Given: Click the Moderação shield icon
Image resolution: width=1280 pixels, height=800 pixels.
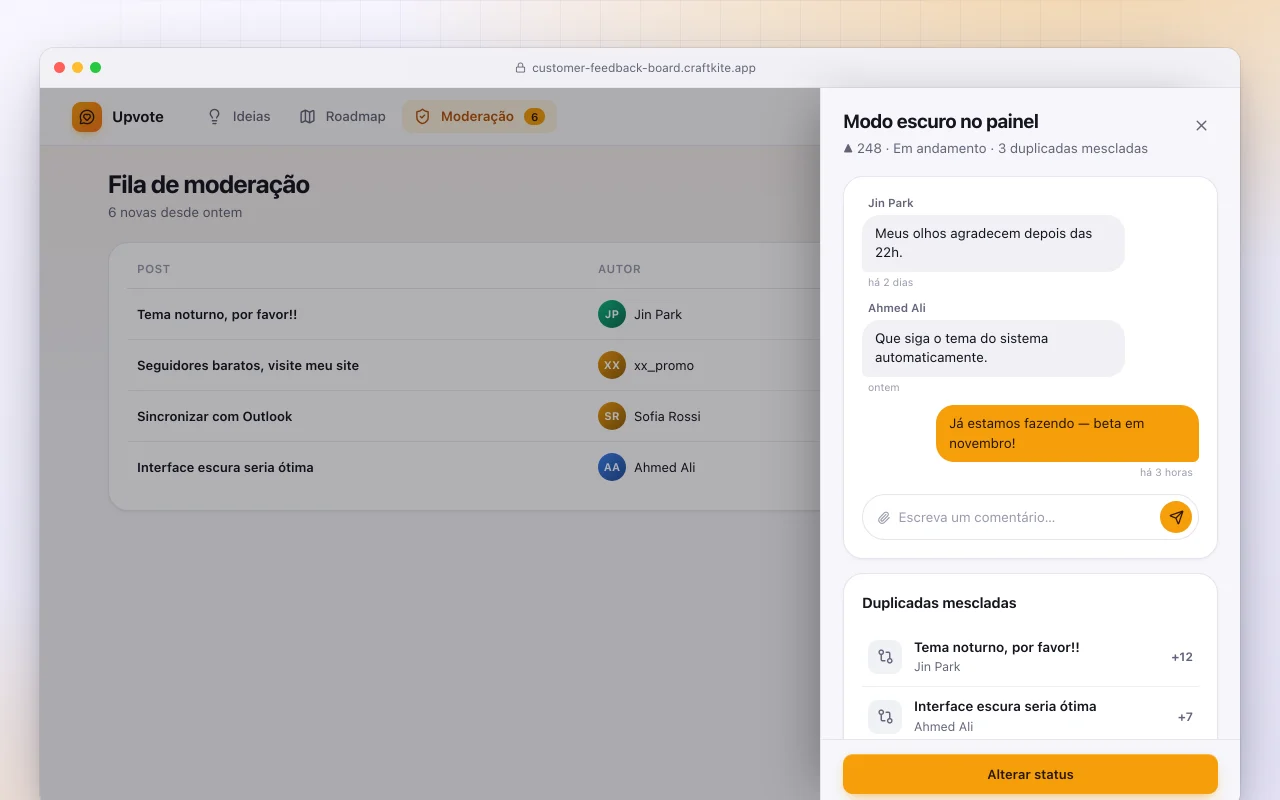Looking at the screenshot, I should point(422,117).
